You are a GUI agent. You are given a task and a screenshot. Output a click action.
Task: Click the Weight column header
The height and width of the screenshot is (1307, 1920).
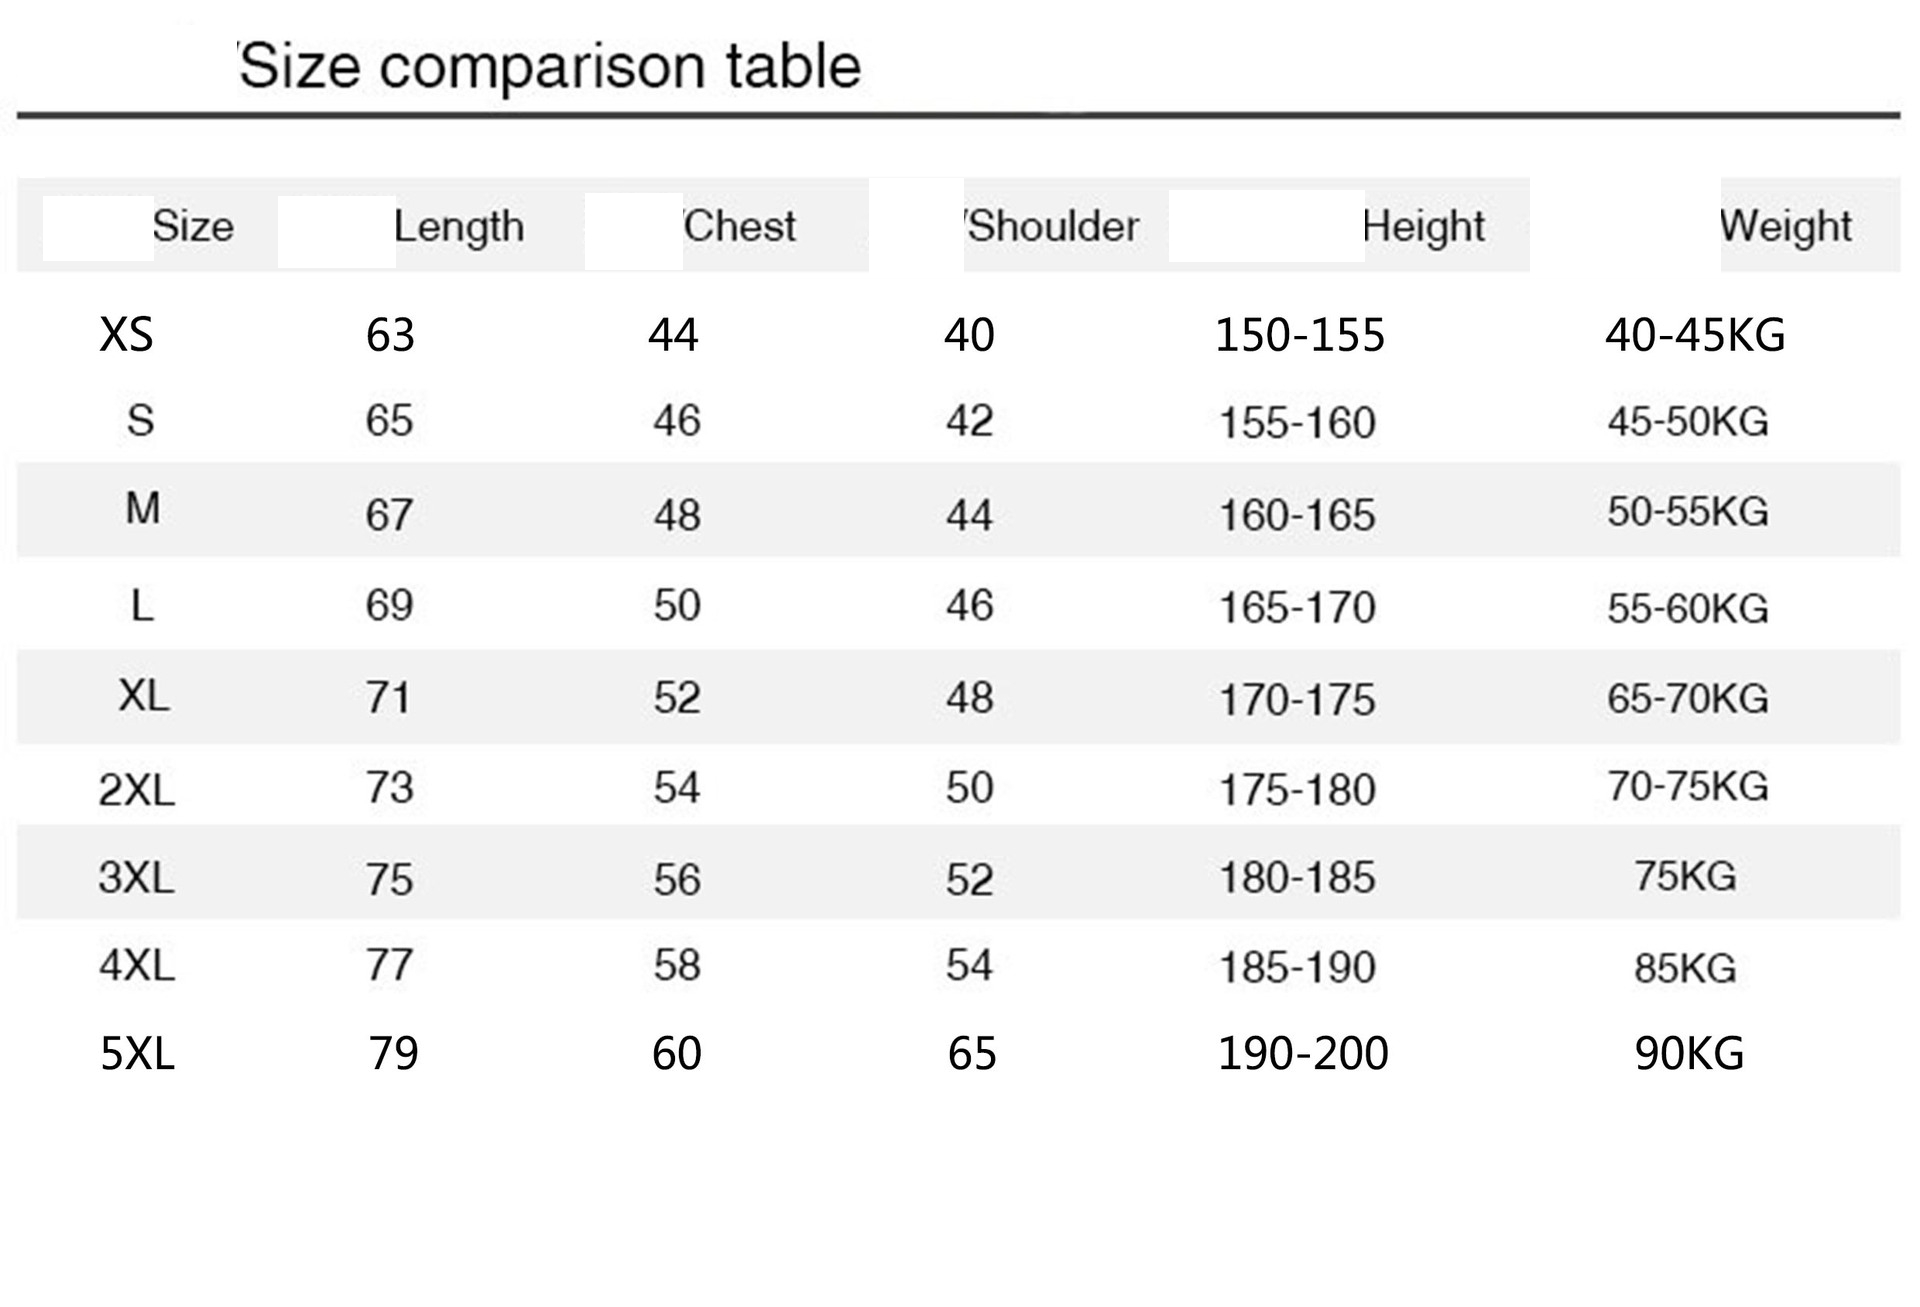[x=1786, y=227]
